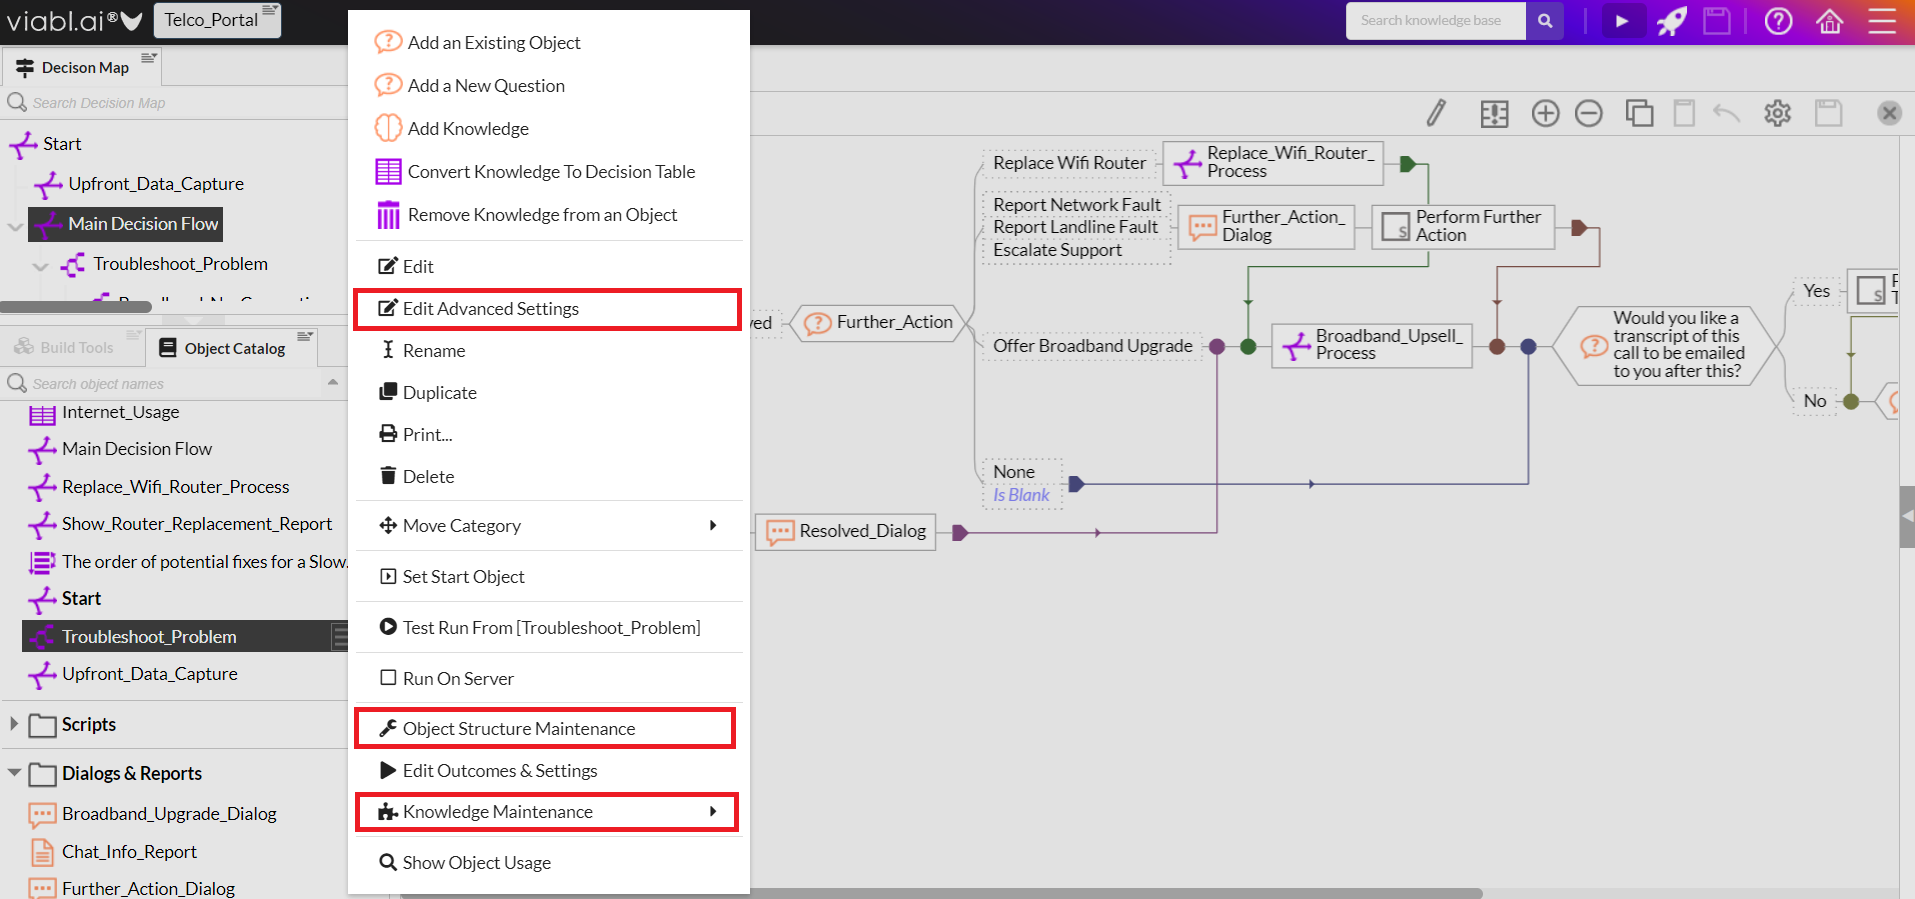Open the canvas settings gear icon
The image size is (1915, 899).
point(1777,113)
